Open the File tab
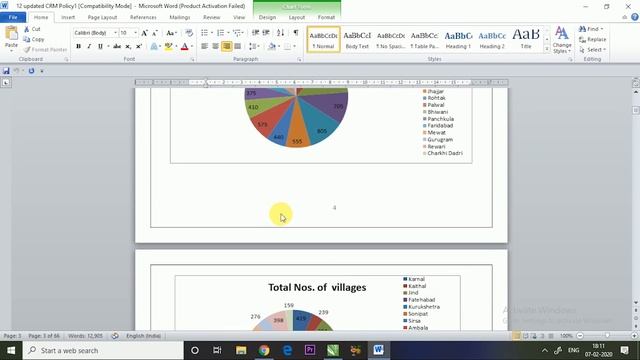 click(13, 17)
